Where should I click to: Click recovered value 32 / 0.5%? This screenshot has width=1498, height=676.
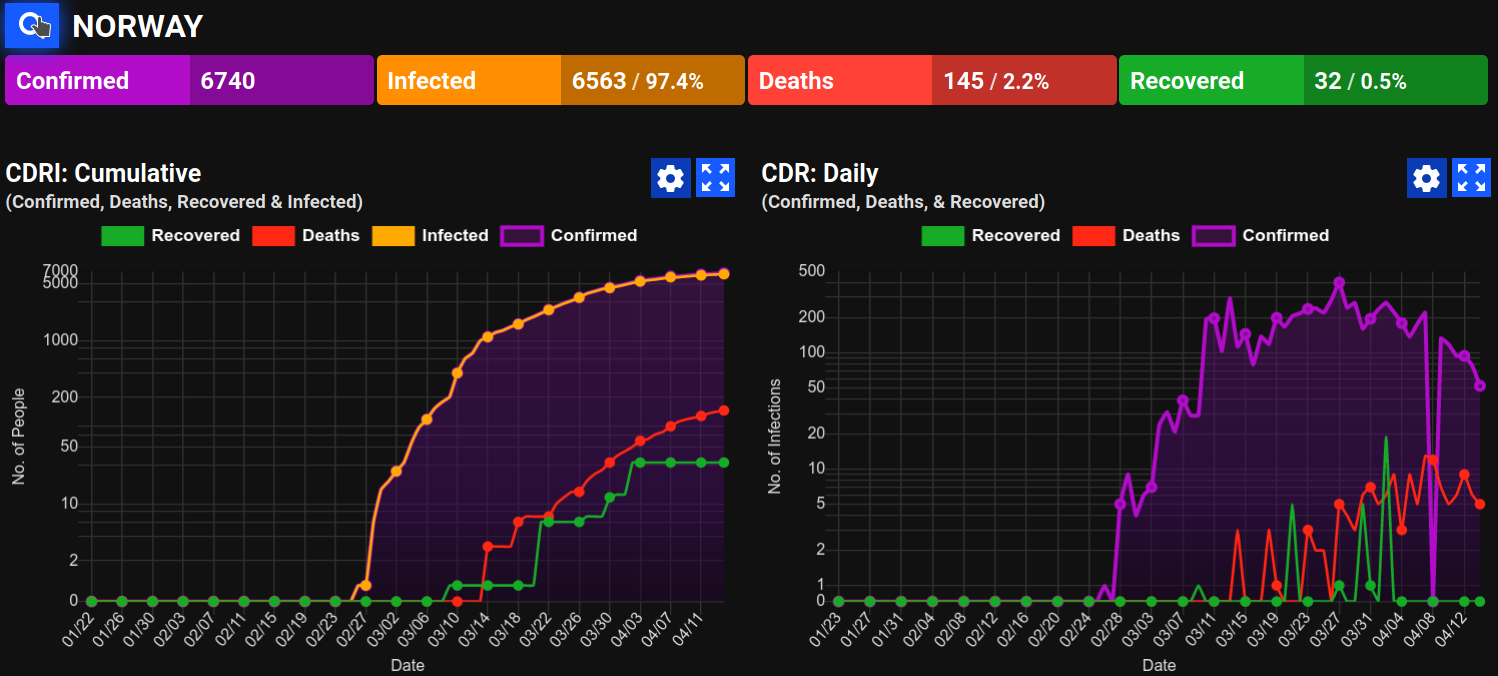point(1360,81)
